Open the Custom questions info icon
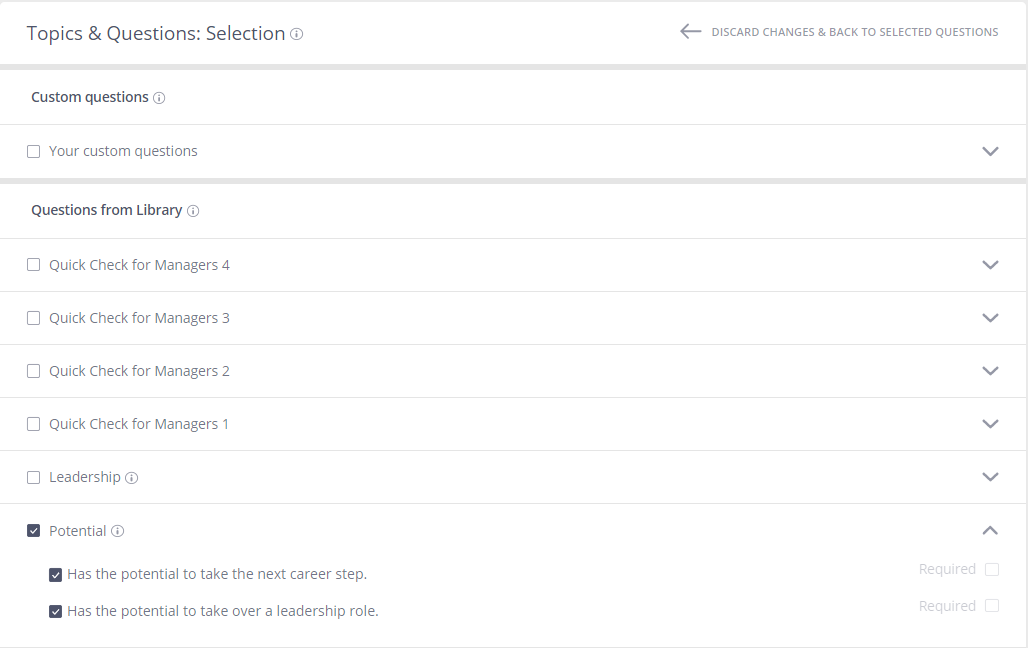Viewport: 1028px width, 648px height. 159,98
